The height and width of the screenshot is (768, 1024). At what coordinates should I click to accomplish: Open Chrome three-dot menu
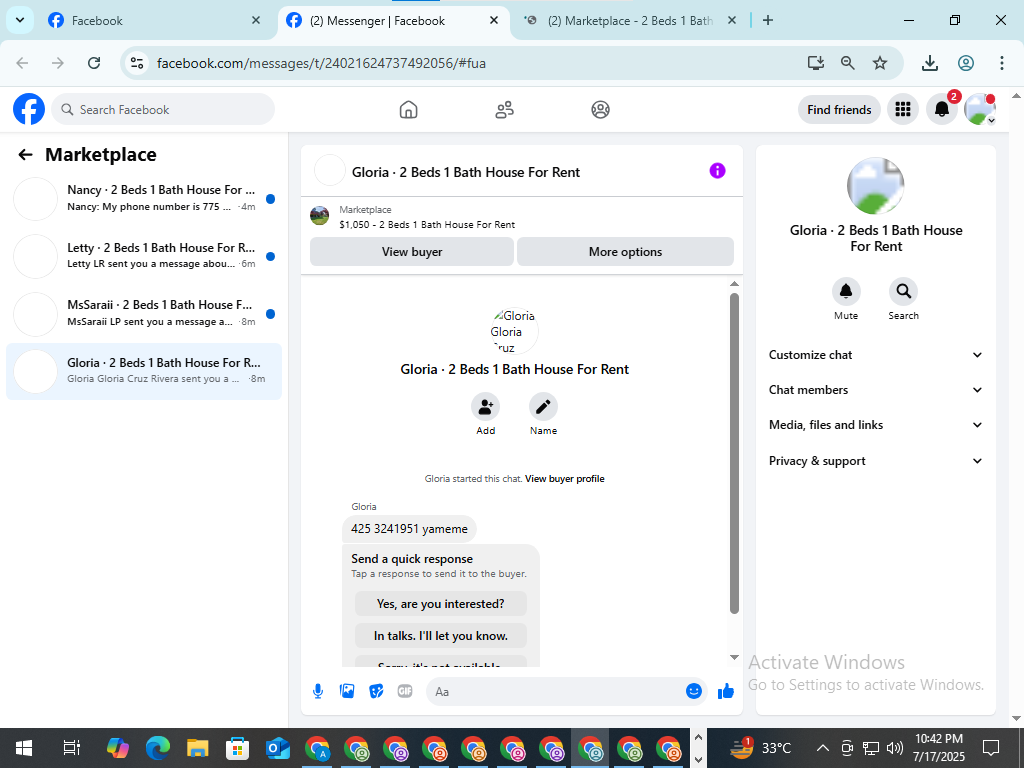1001,63
